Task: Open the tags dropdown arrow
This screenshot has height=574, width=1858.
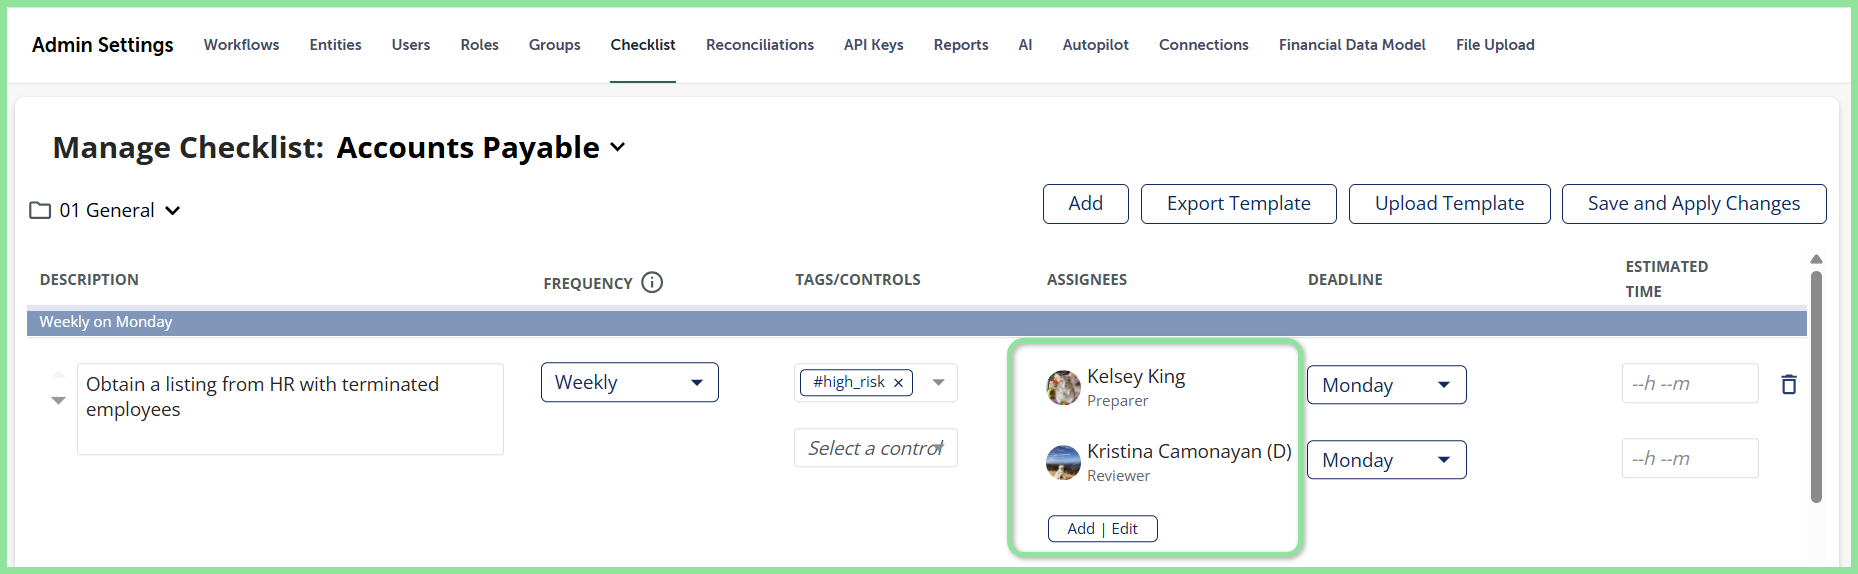Action: pos(938,382)
